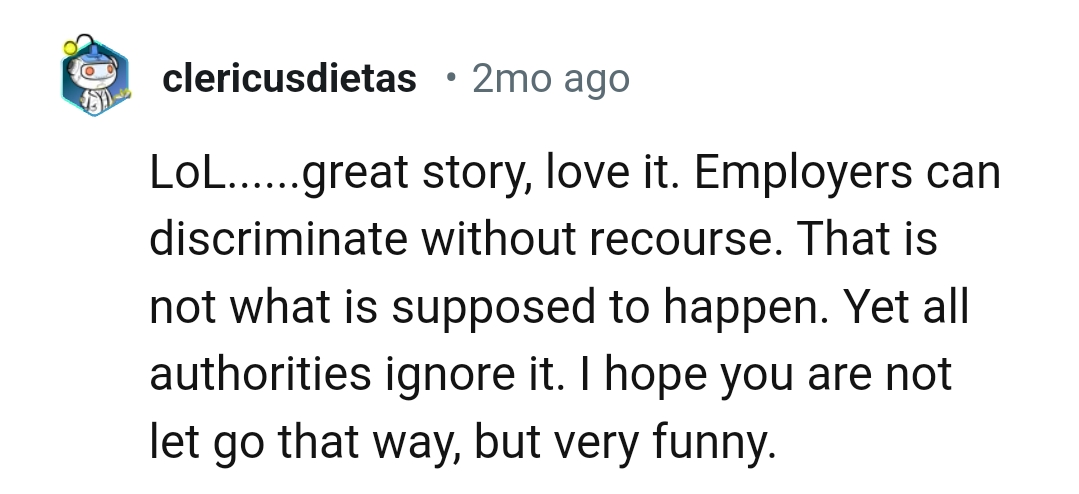Click "are not" ending the fourth line
This screenshot has height=494, width=1079.
click(x=888, y=373)
